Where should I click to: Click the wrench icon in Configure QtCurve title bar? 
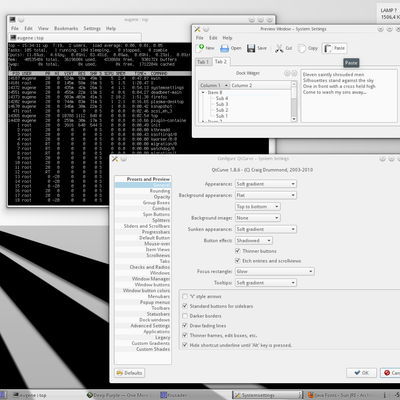tap(115, 159)
